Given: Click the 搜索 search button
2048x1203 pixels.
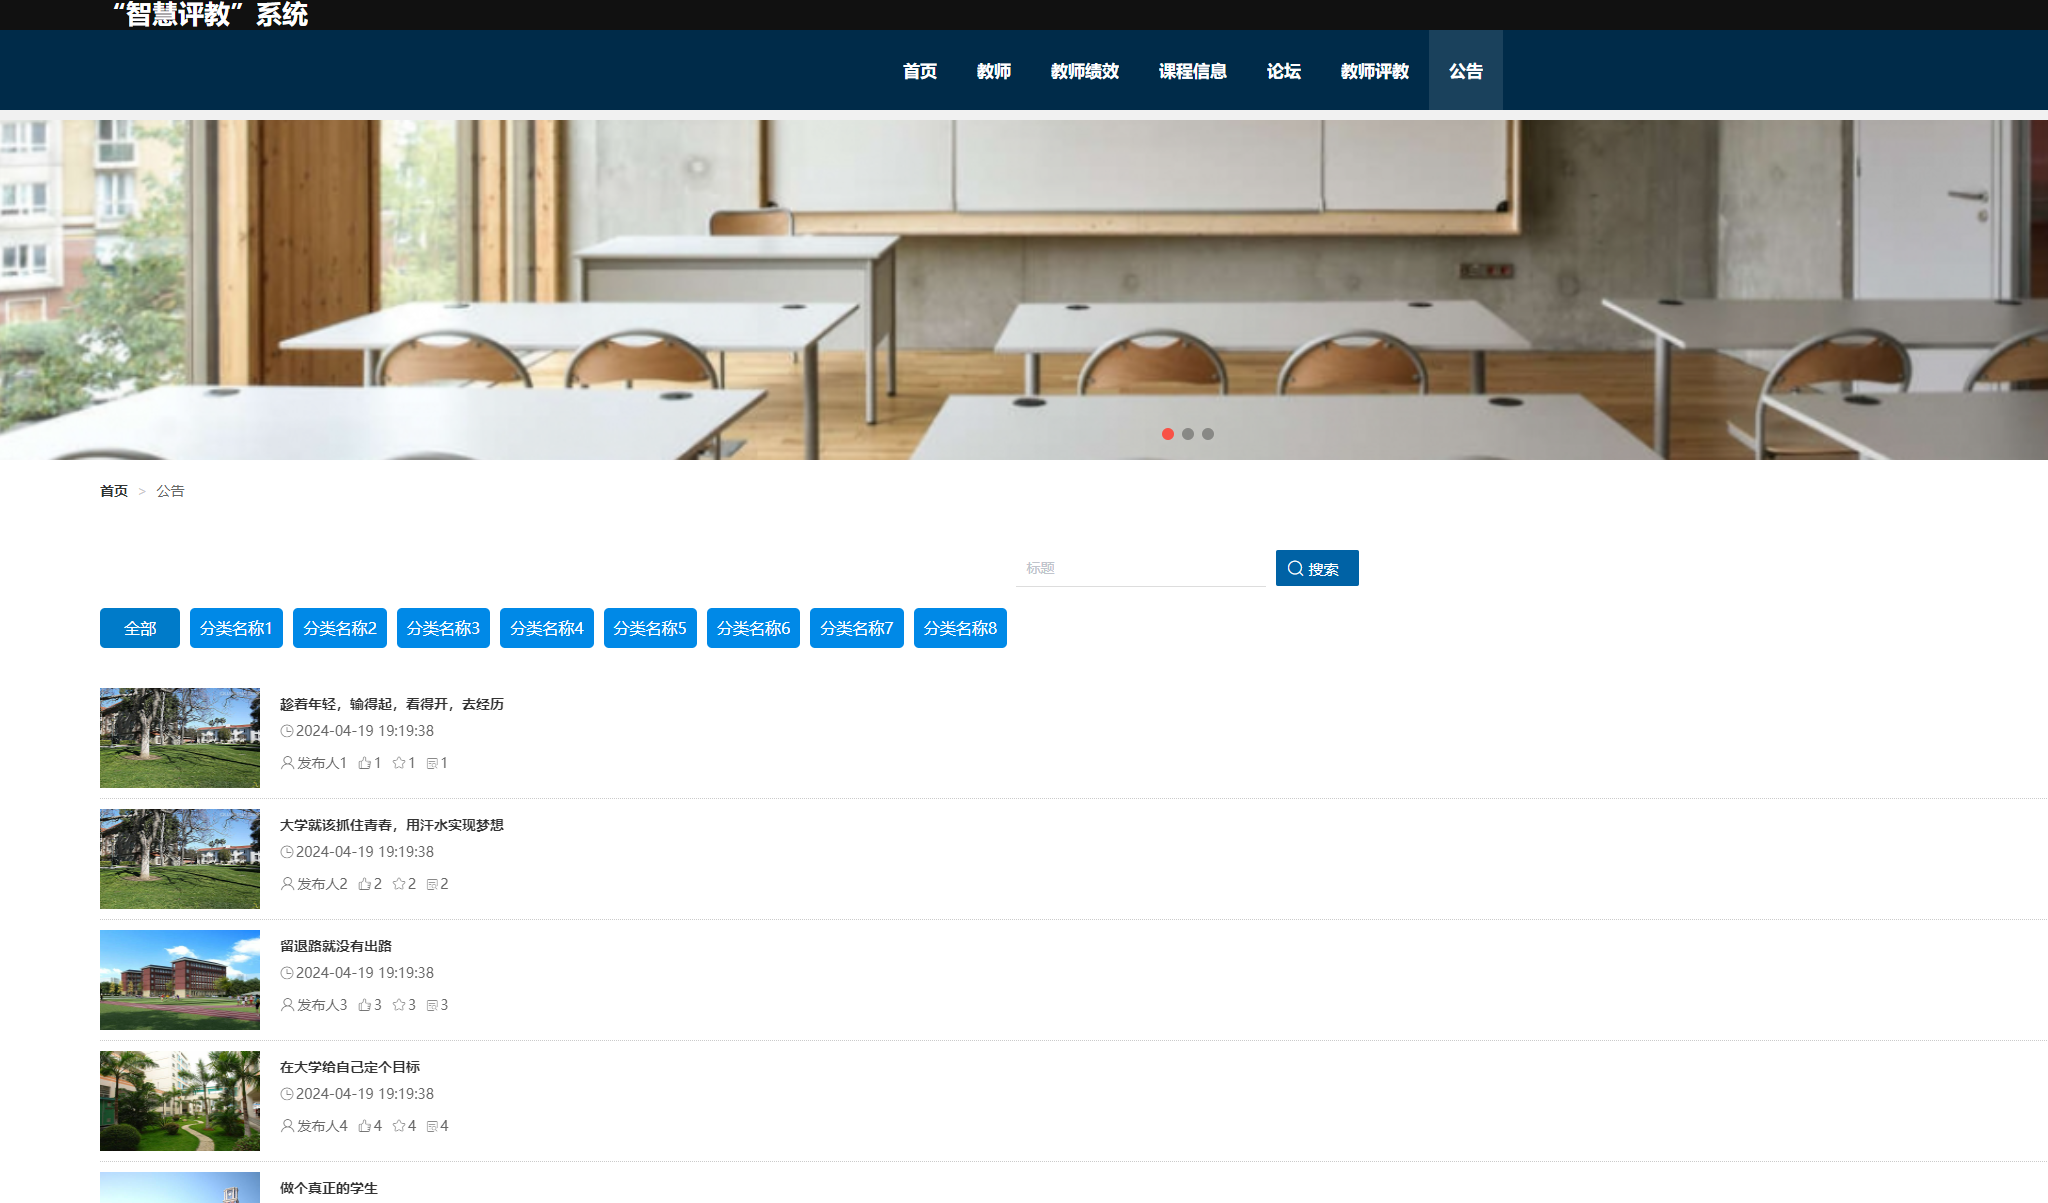Looking at the screenshot, I should (1317, 568).
